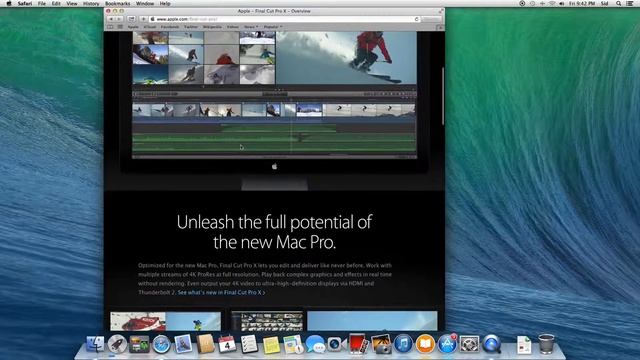Open the Bookmarks menu
The height and width of the screenshot is (360, 640).
click(118, 3)
